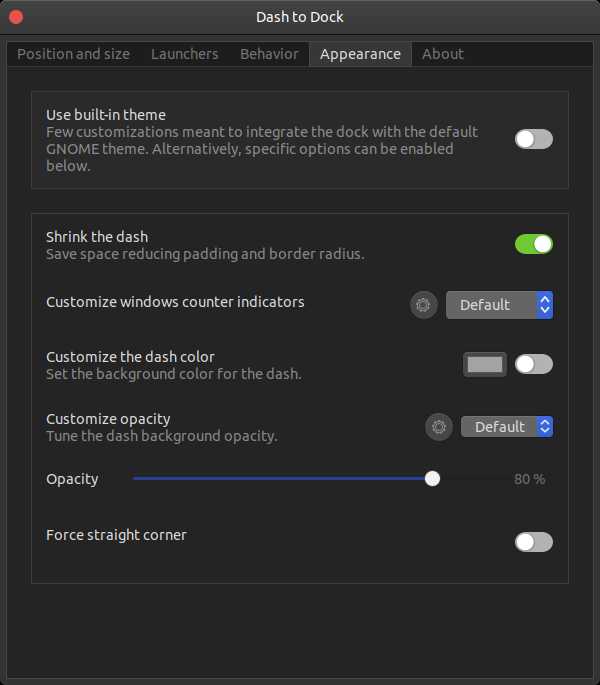The width and height of the screenshot is (600, 685).
Task: Toggle Use built-in theme switch
Action: pyautogui.click(x=533, y=139)
